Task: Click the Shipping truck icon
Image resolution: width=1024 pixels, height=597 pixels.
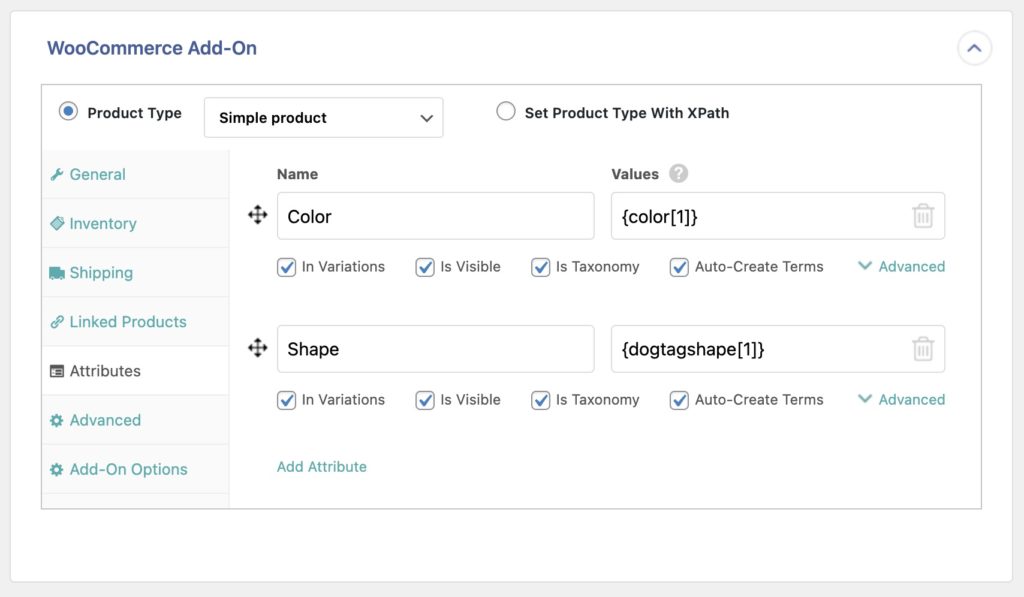Action: 60,272
